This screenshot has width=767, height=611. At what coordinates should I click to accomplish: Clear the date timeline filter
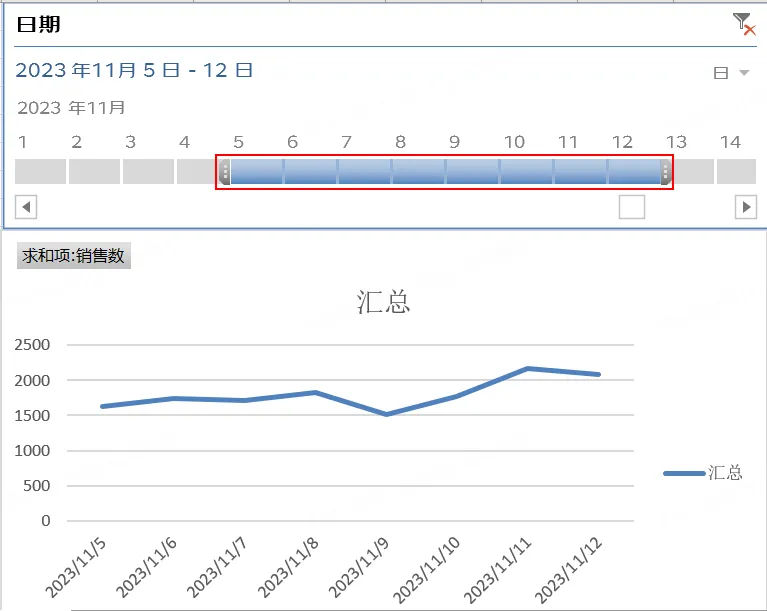tap(744, 23)
